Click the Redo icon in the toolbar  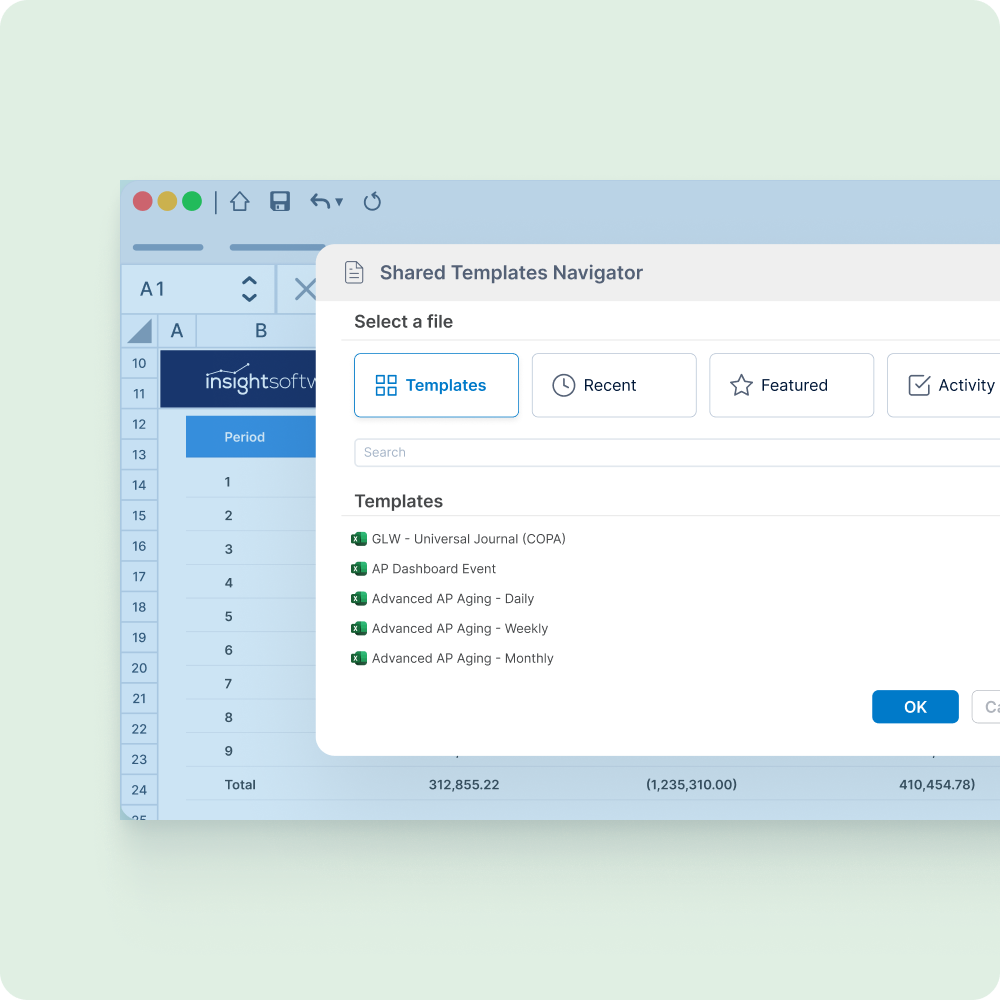(x=372, y=201)
